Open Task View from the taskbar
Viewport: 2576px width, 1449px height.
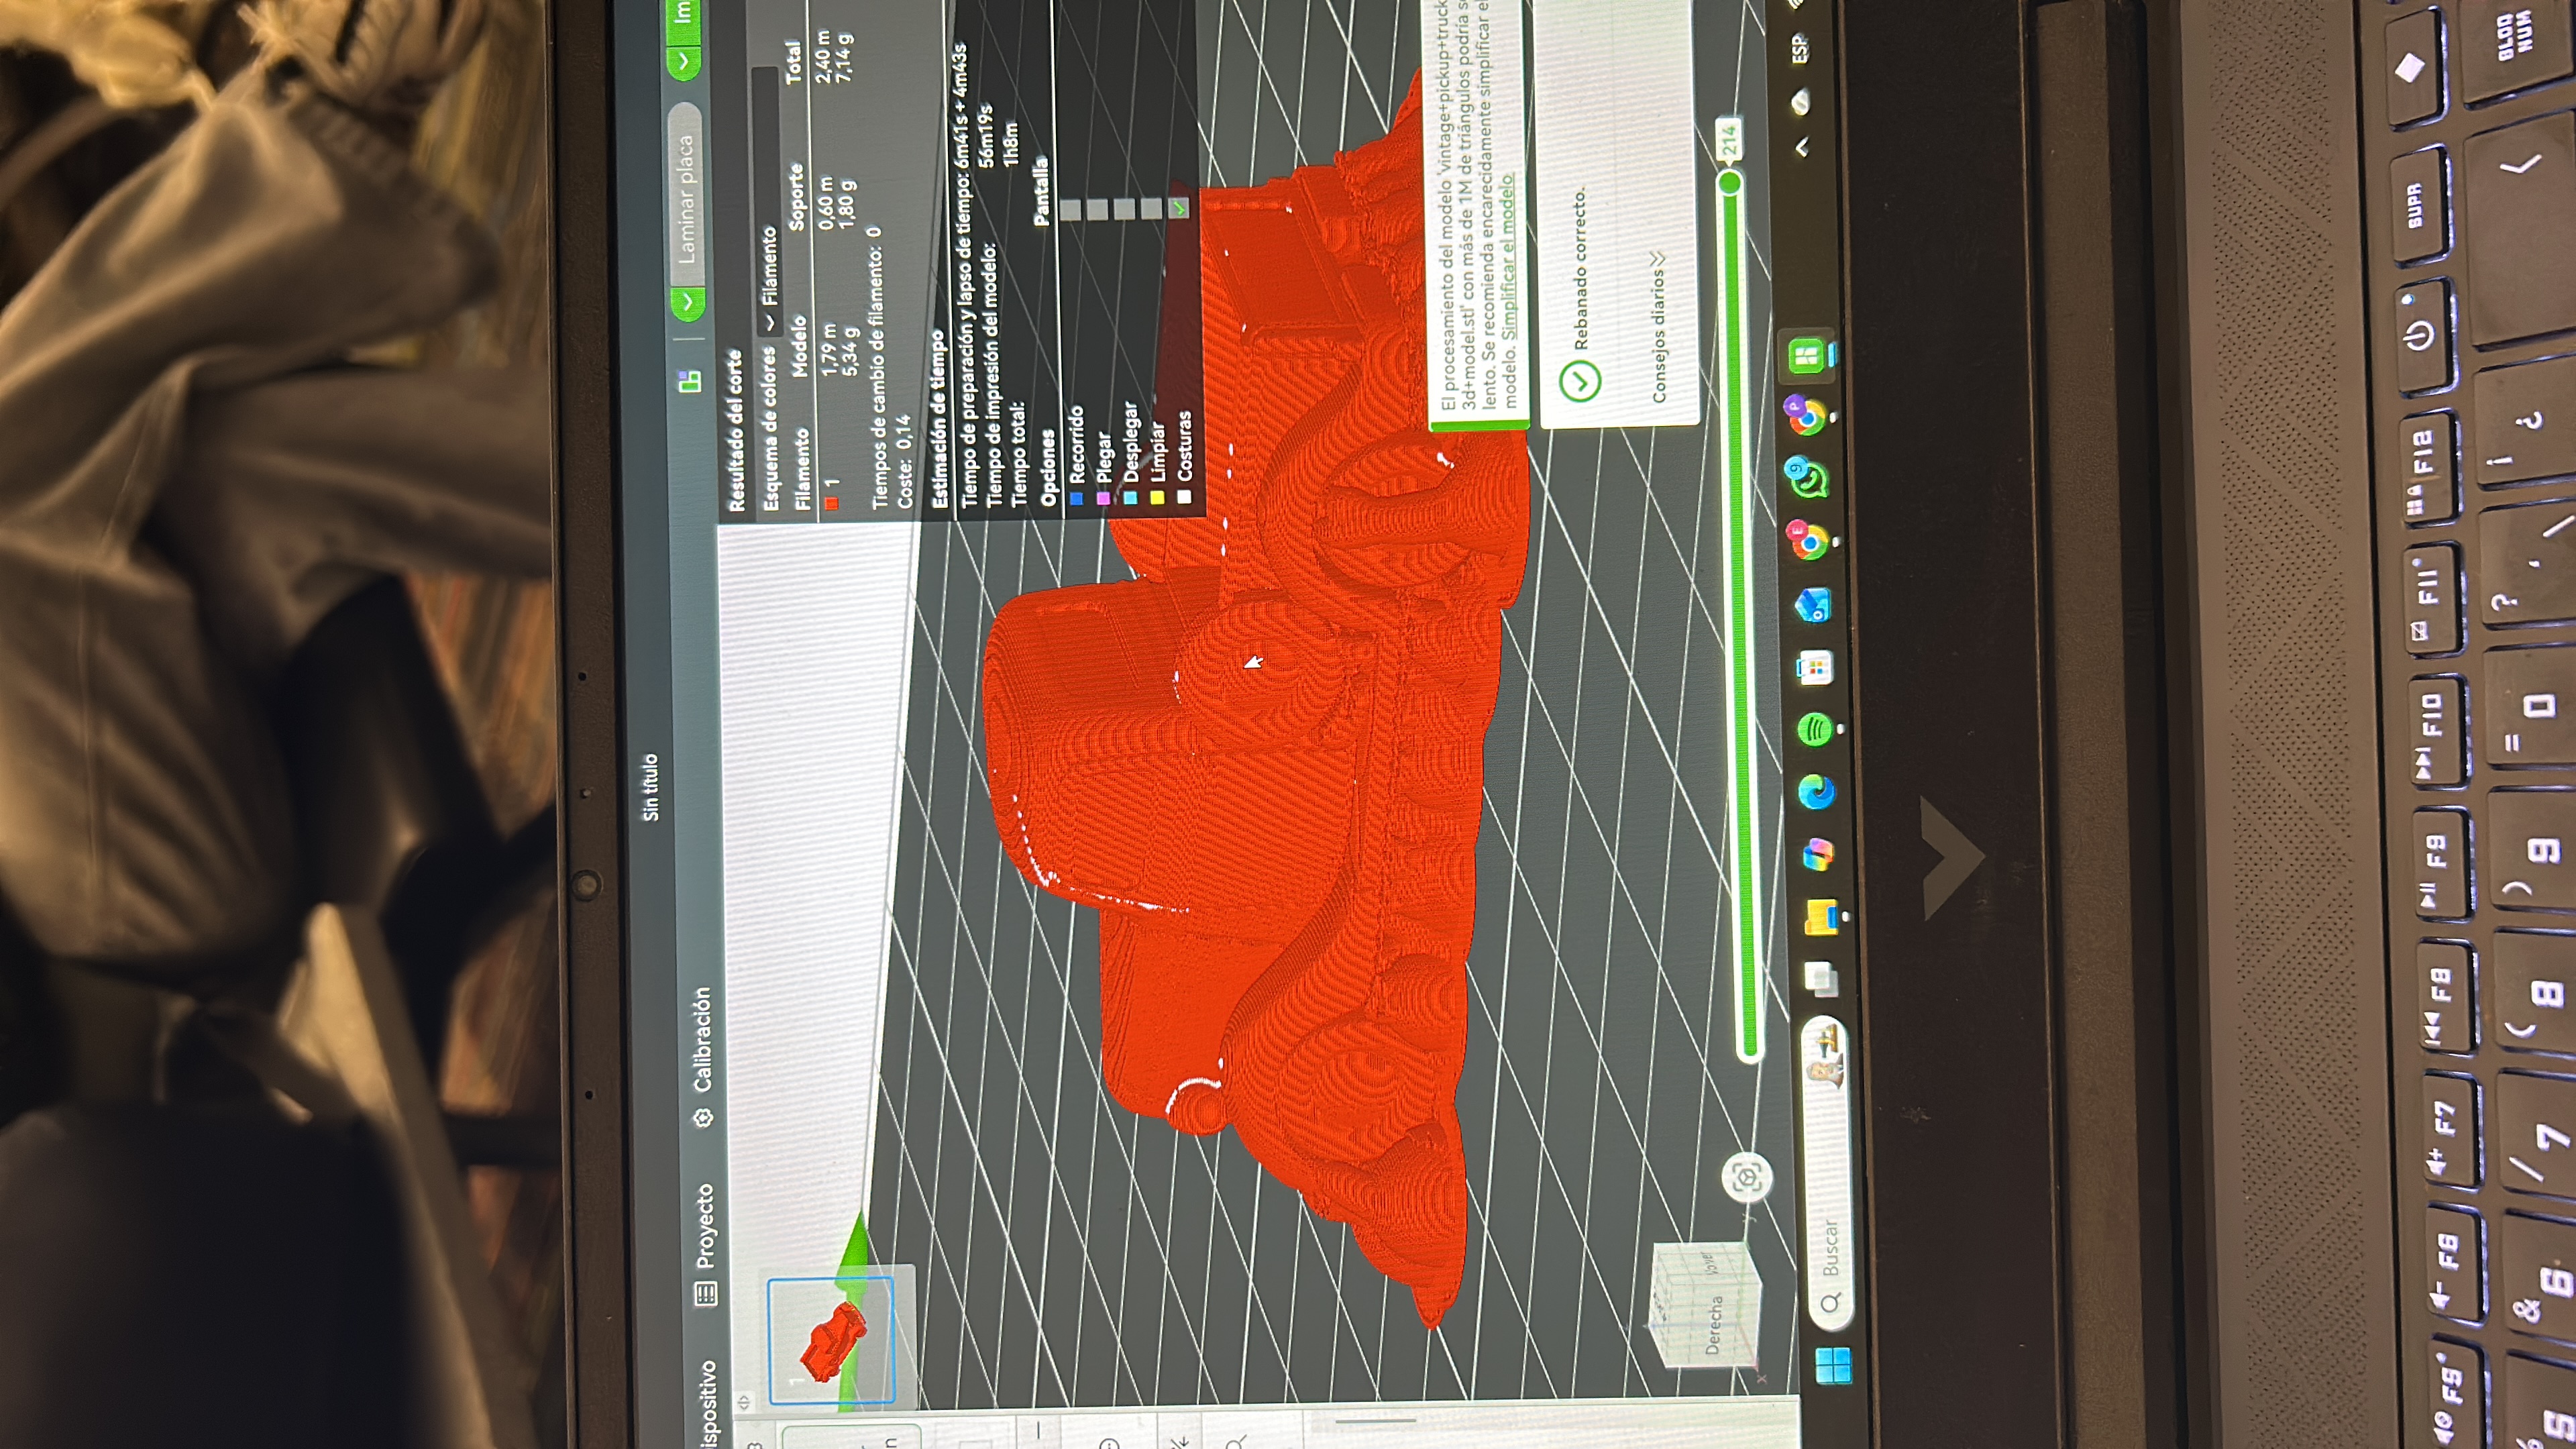point(1821,979)
